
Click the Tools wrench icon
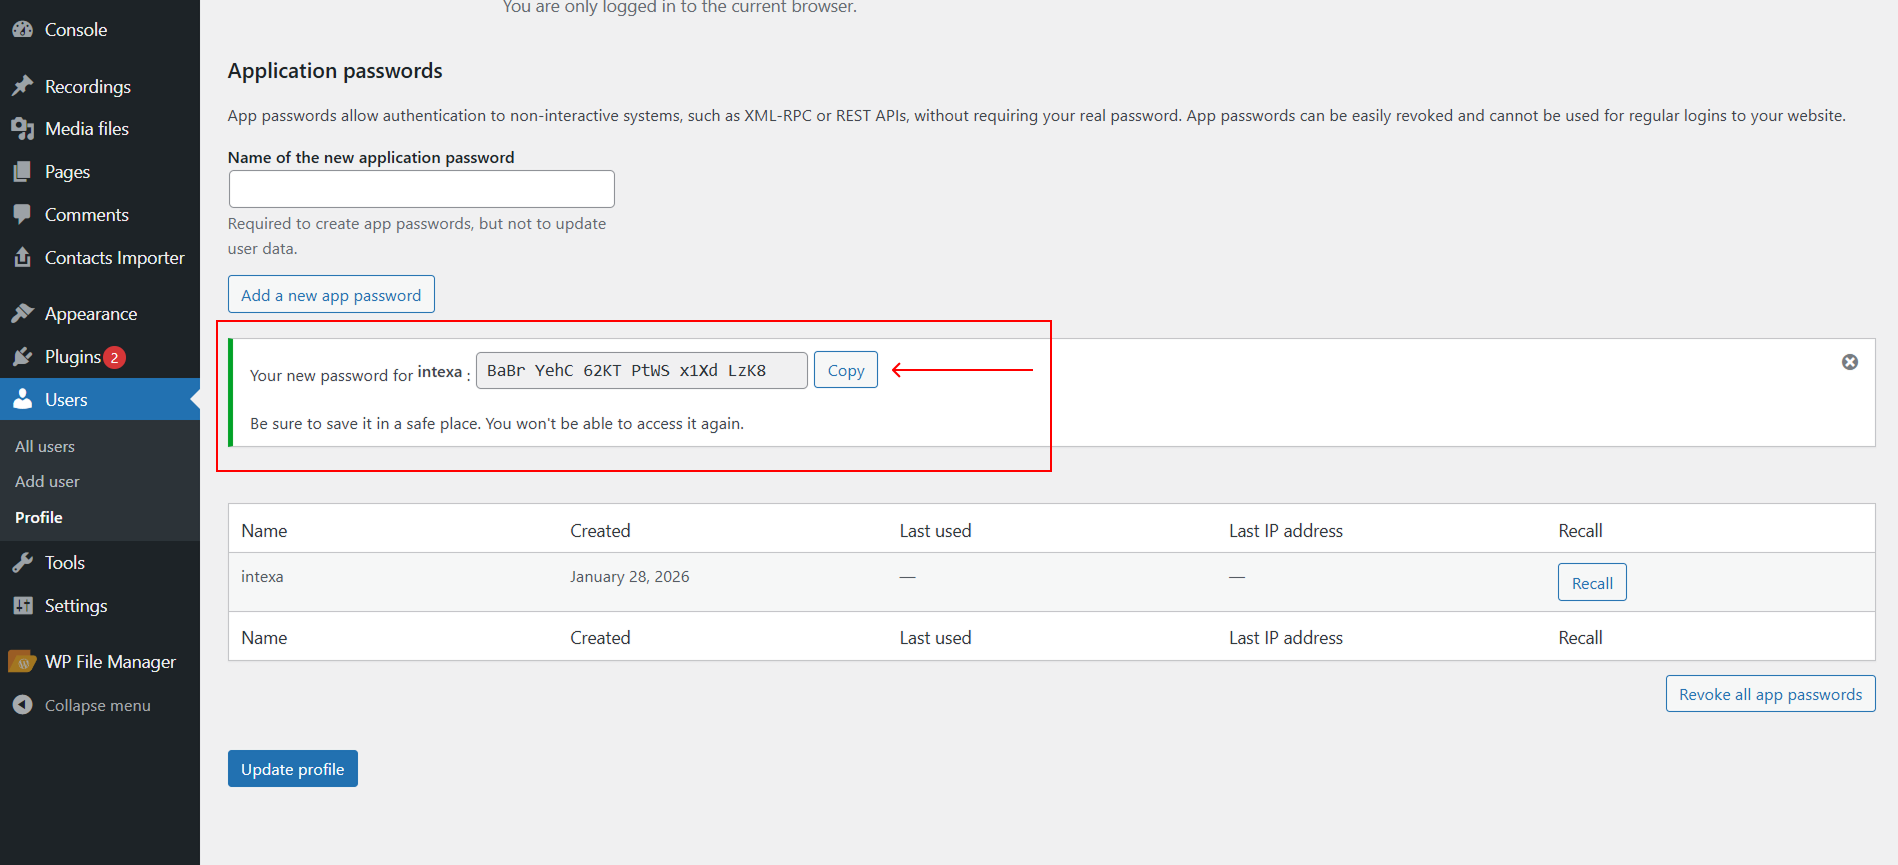click(22, 563)
